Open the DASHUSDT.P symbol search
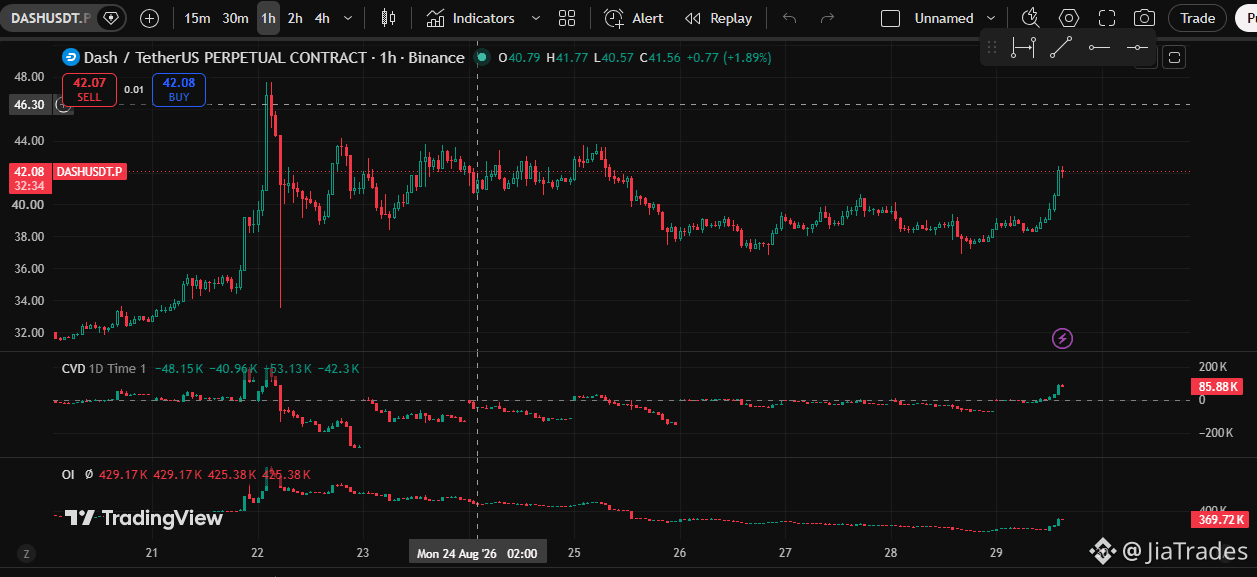Screen dimensions: 1257x577 pos(49,18)
